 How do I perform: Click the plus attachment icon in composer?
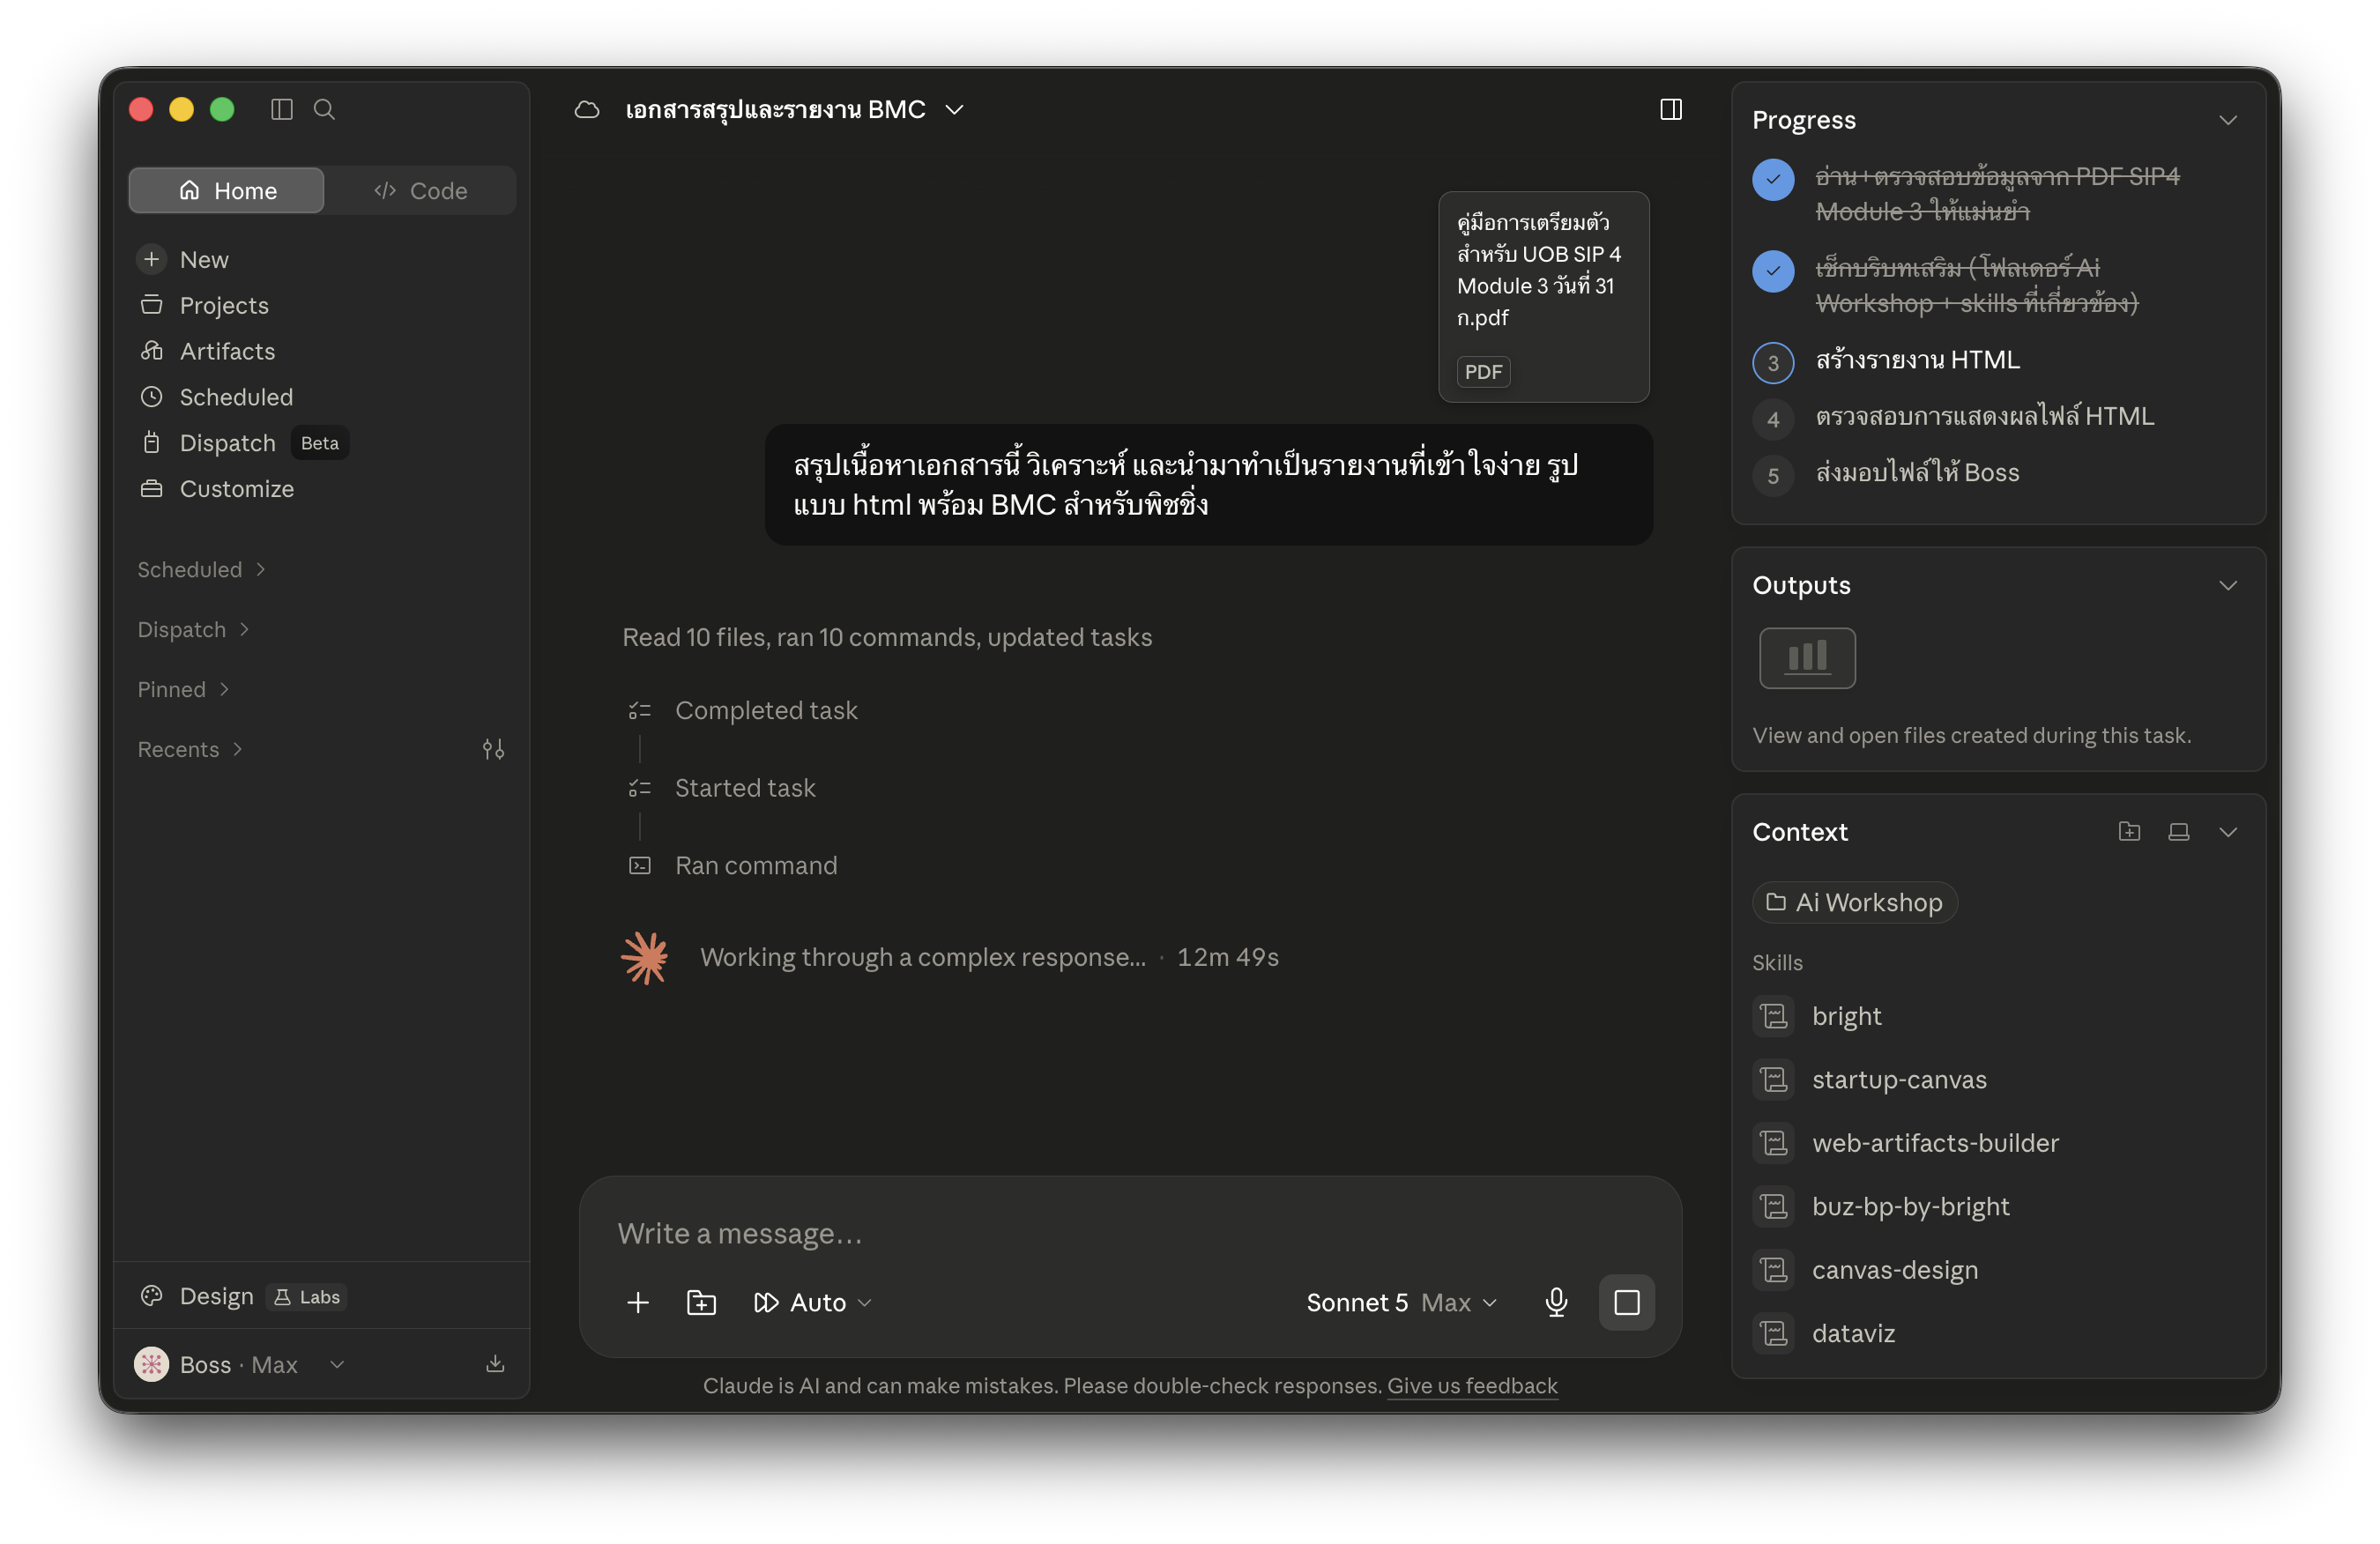click(638, 1302)
